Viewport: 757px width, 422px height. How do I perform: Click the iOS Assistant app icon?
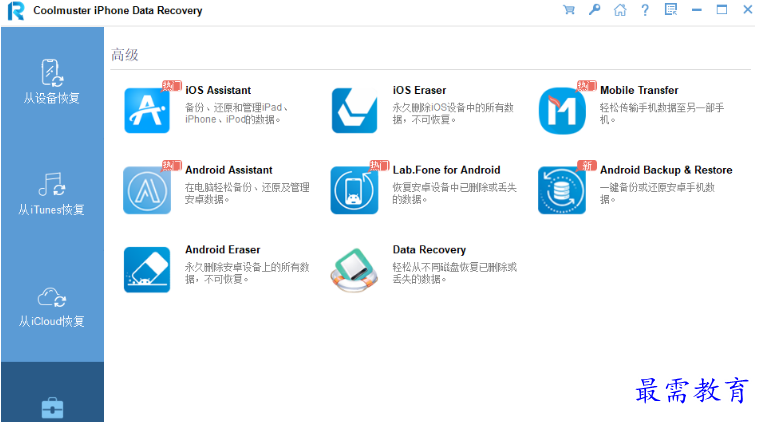click(x=147, y=110)
